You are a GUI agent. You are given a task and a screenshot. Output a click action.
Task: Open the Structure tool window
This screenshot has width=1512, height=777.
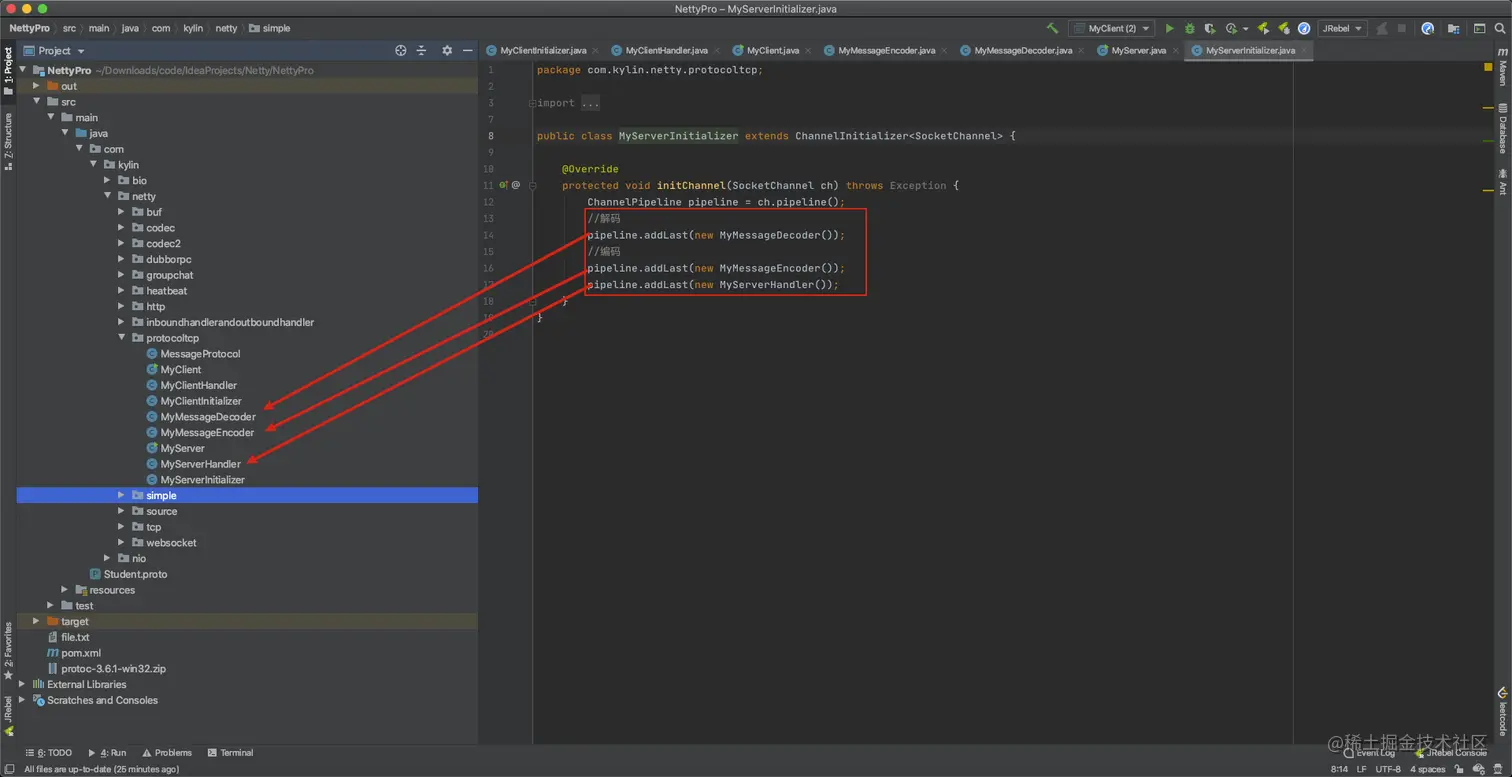pos(8,141)
